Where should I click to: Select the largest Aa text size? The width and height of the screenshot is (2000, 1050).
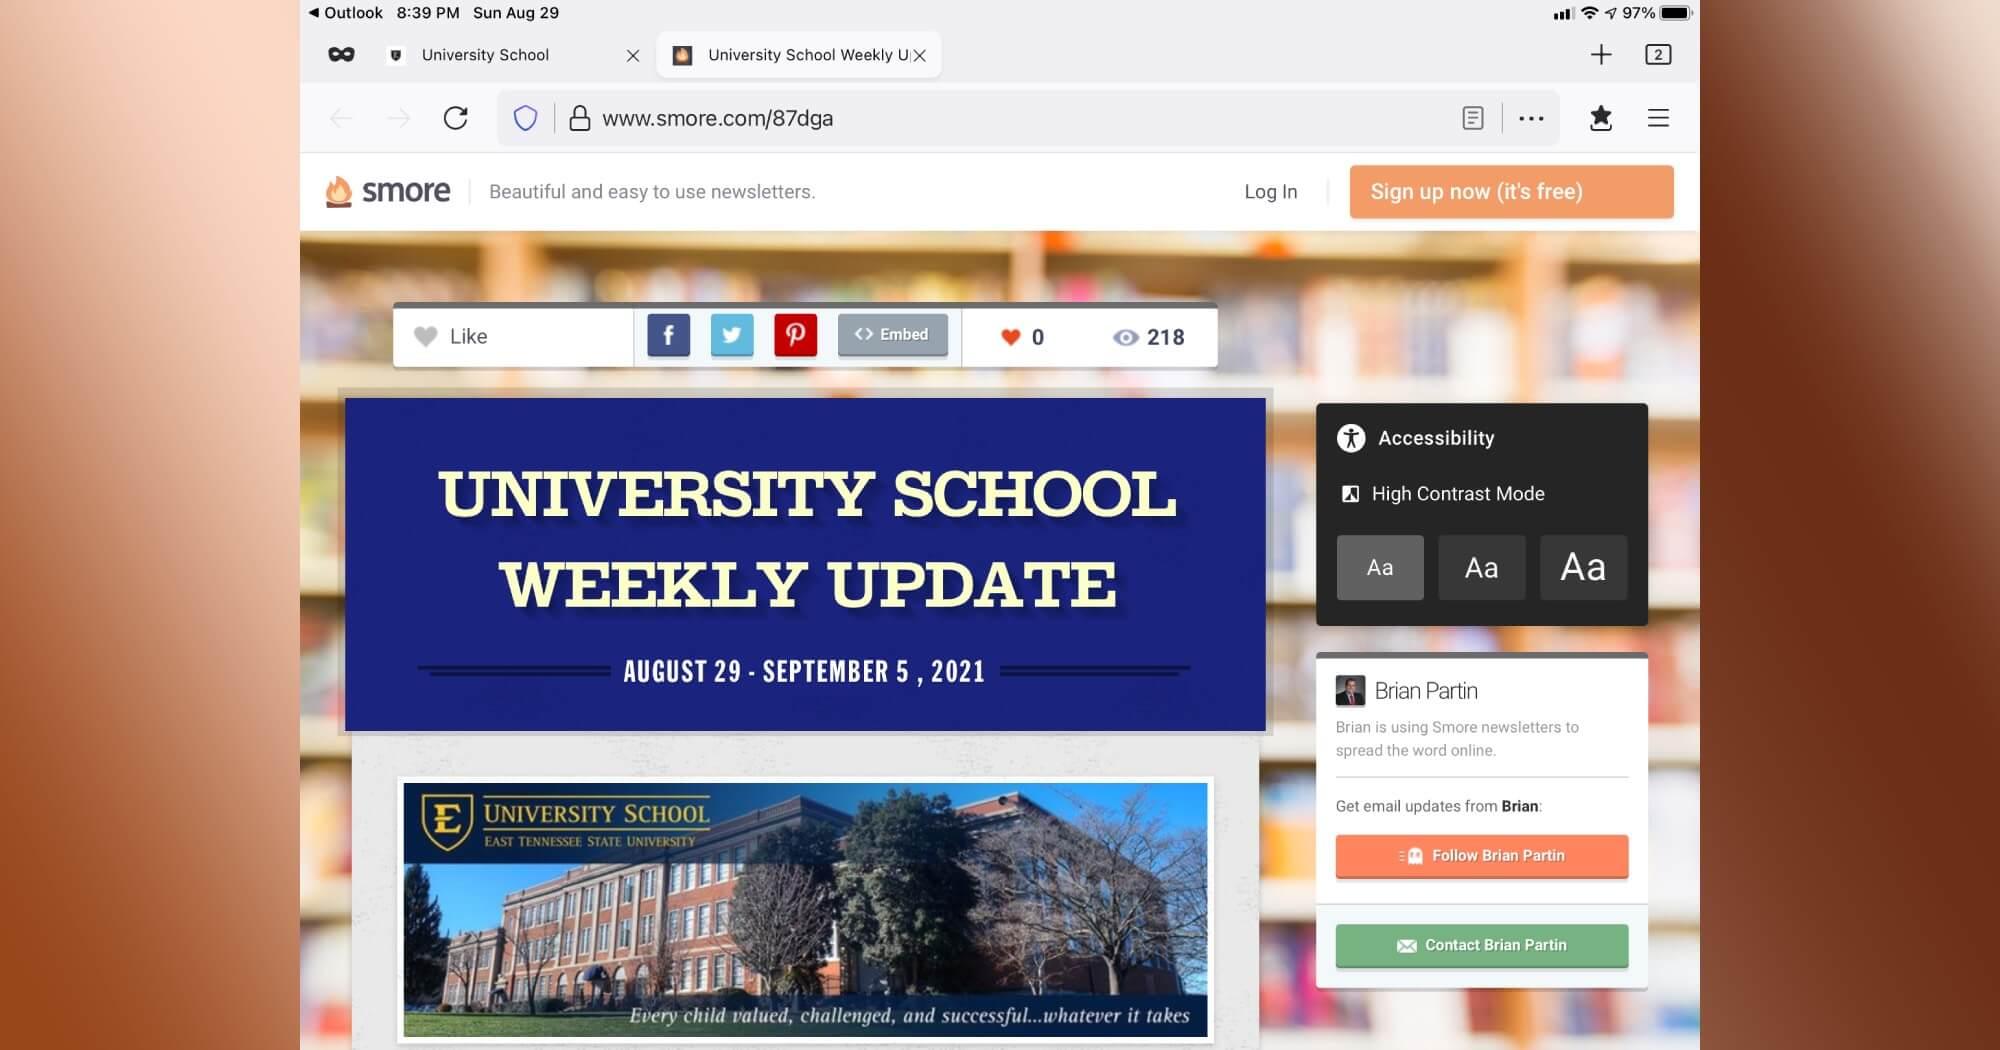(1583, 568)
